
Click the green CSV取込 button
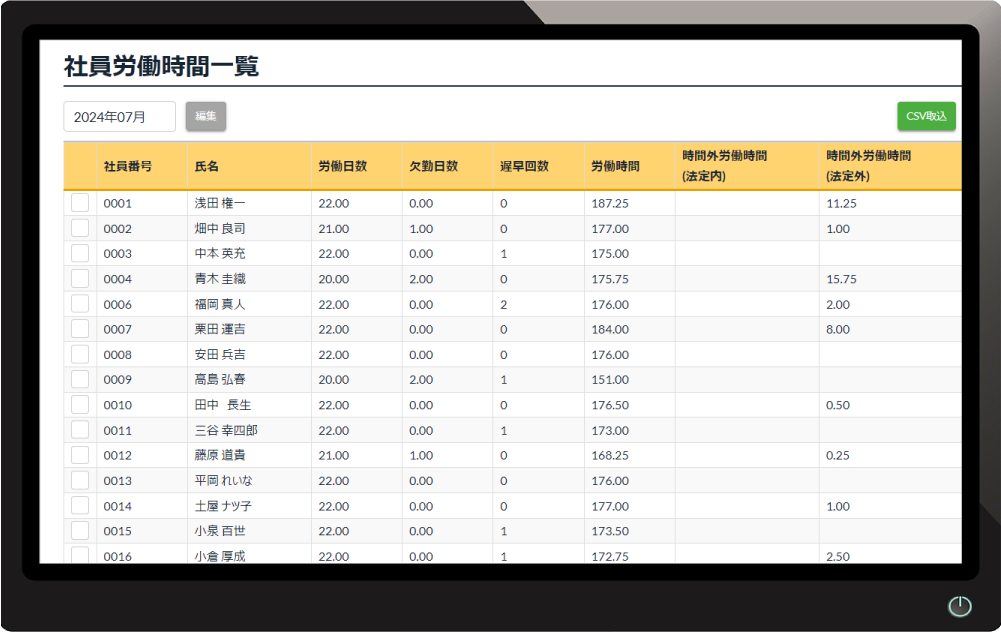pos(926,116)
